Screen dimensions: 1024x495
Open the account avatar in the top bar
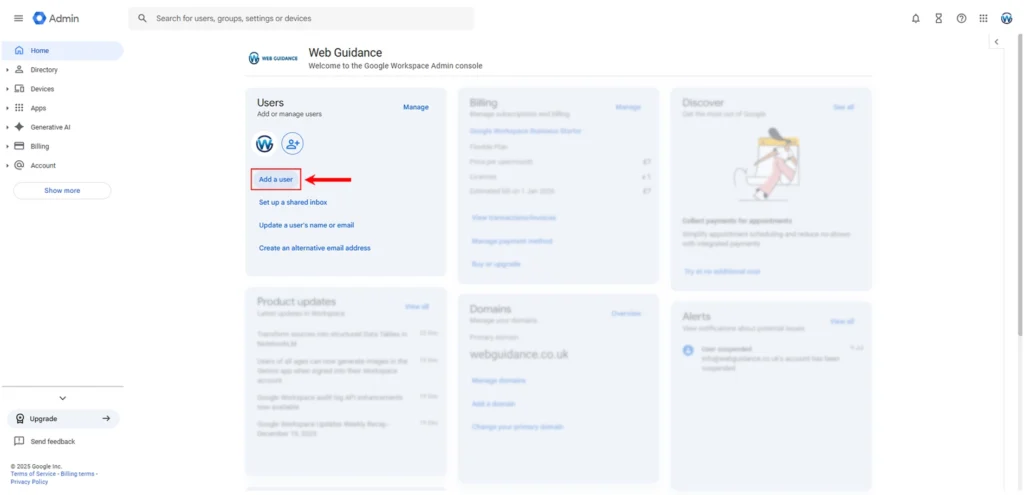(x=1006, y=18)
